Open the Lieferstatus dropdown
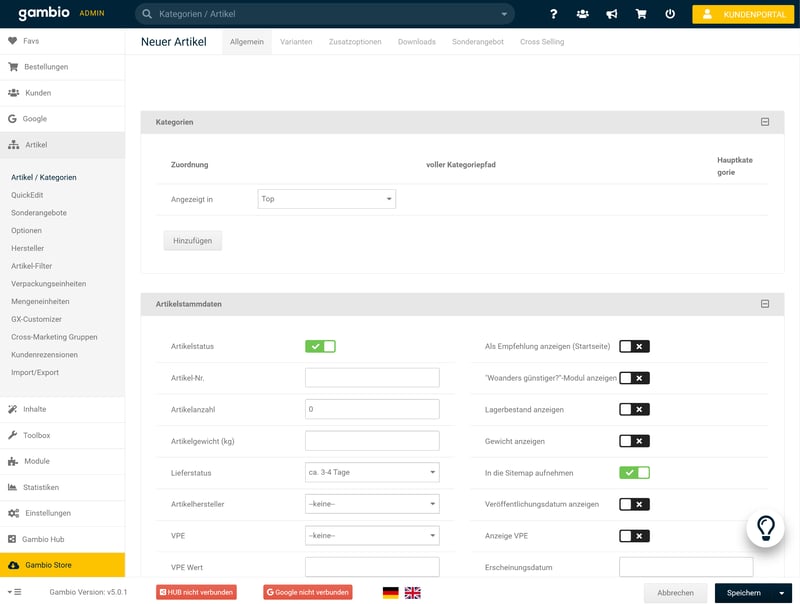Image resolution: width=800 pixels, height=604 pixels. 372,472
